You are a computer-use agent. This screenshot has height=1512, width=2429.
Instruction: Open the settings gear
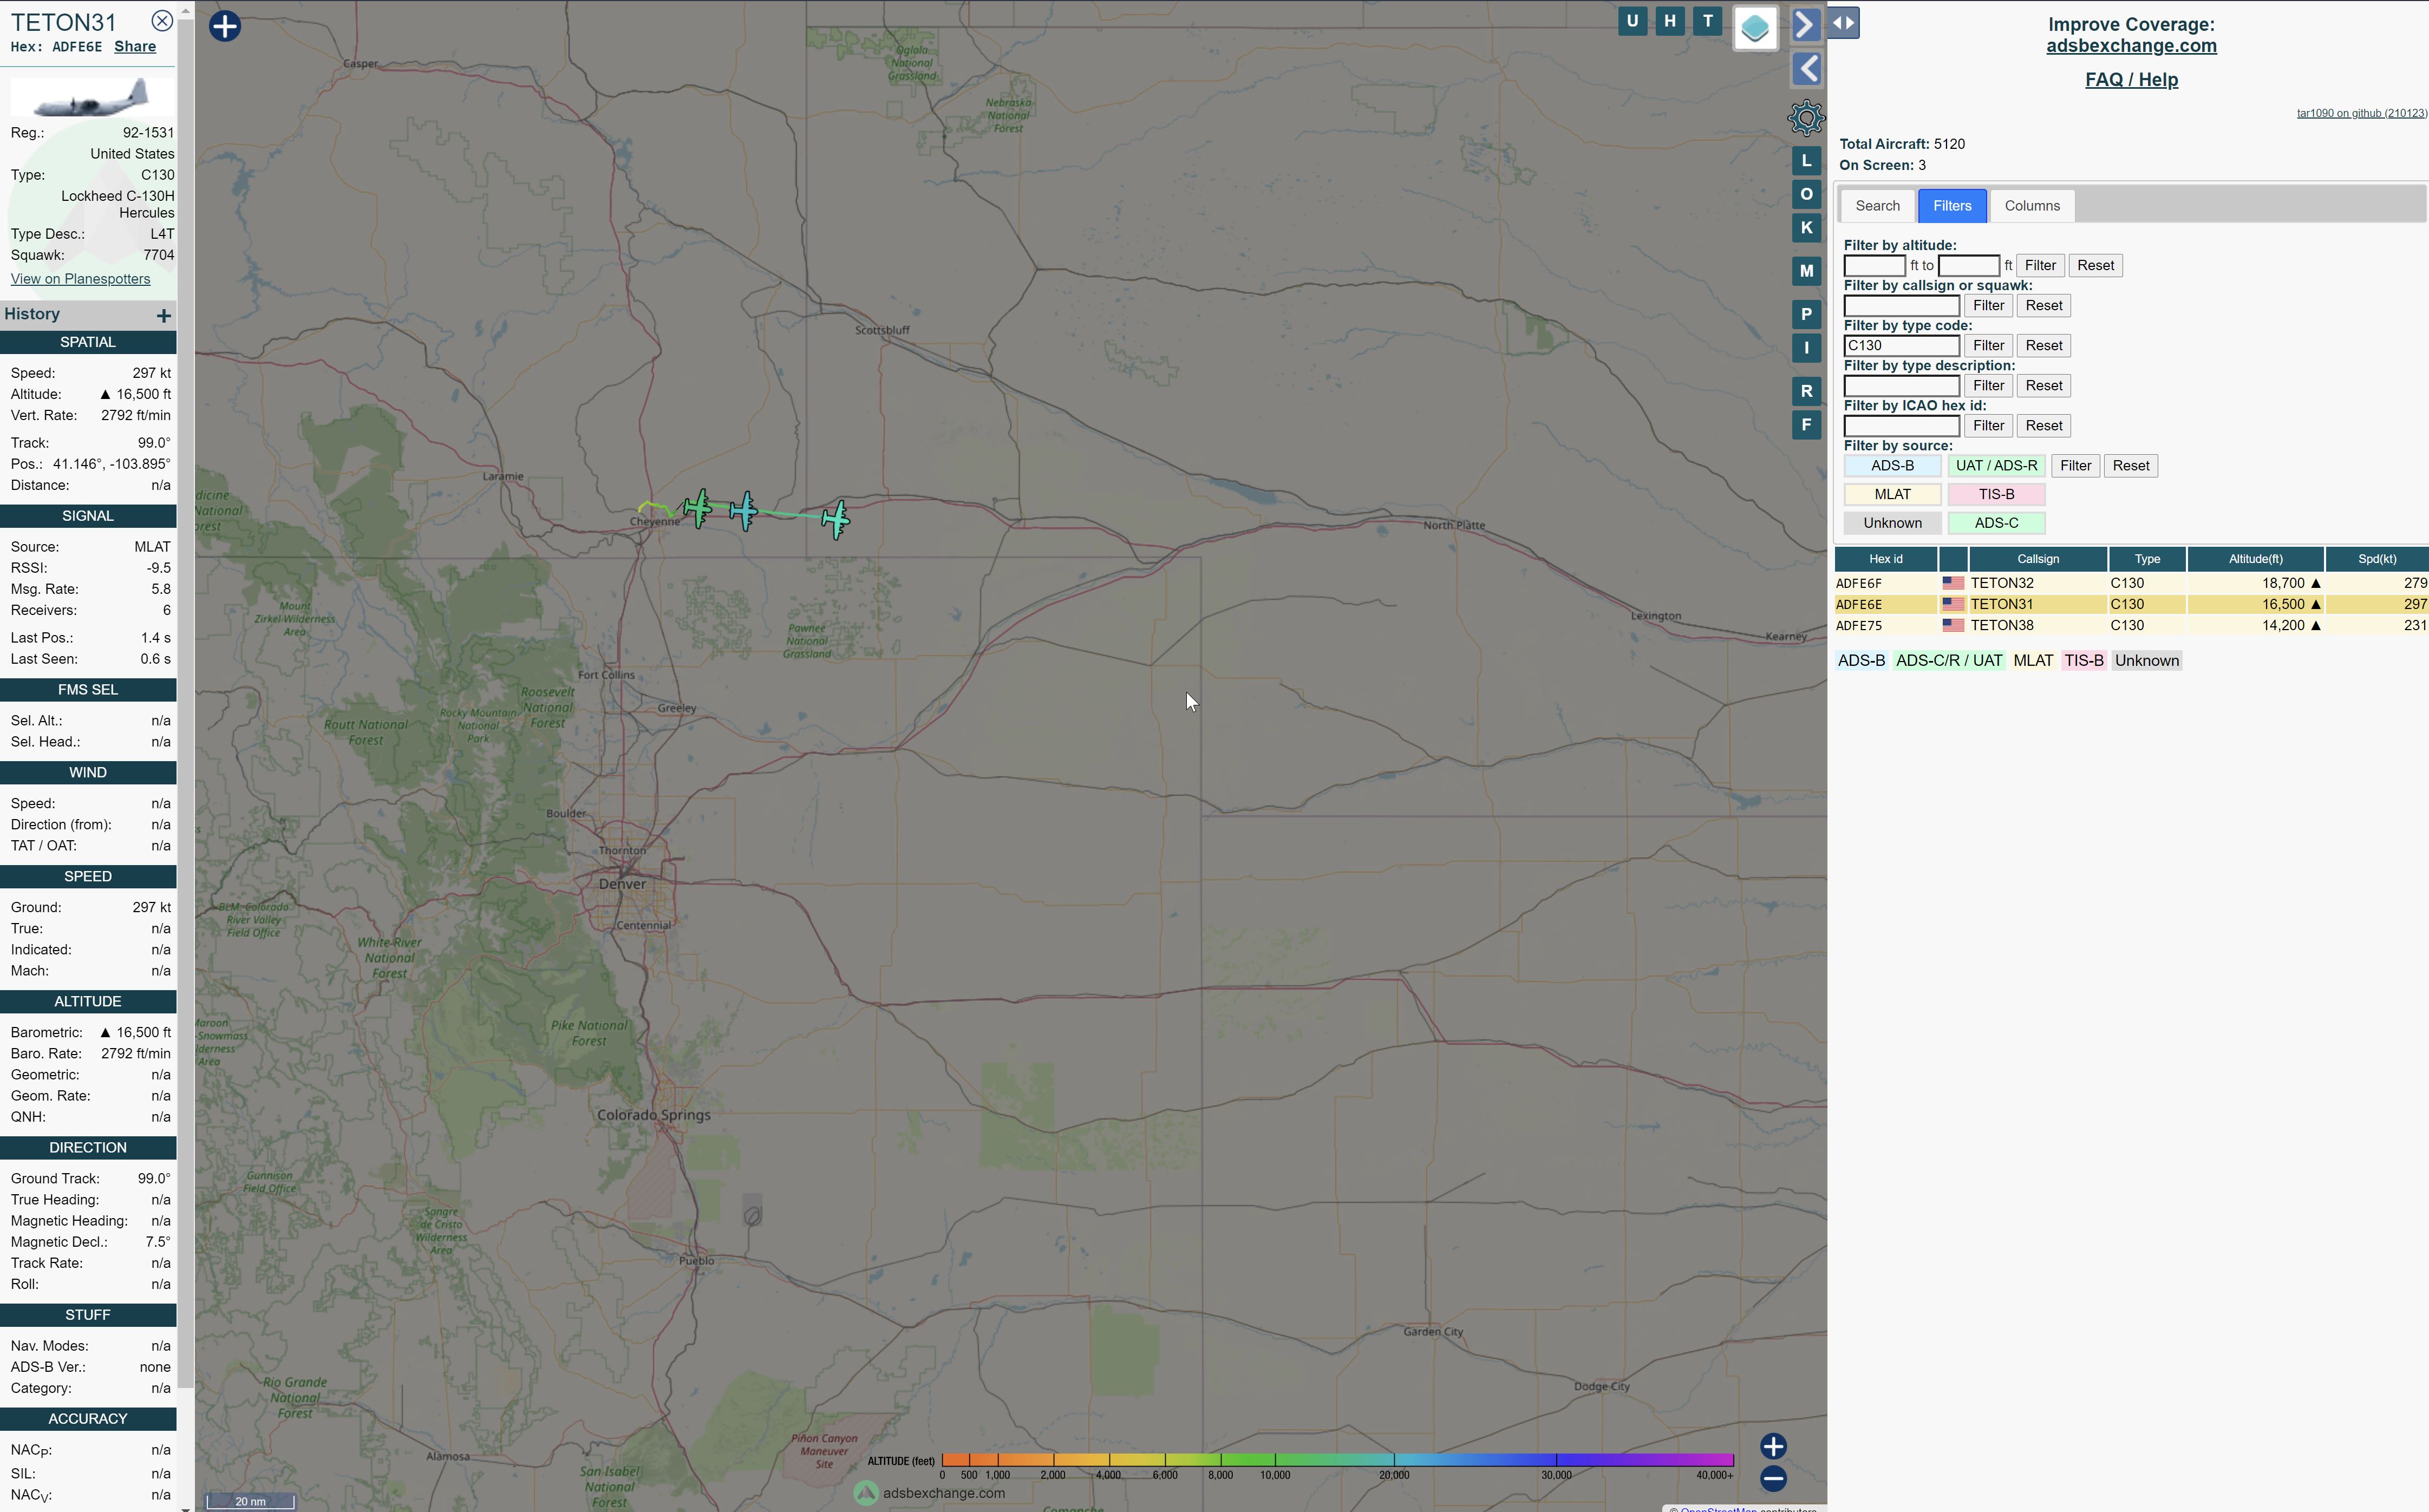coord(1806,118)
